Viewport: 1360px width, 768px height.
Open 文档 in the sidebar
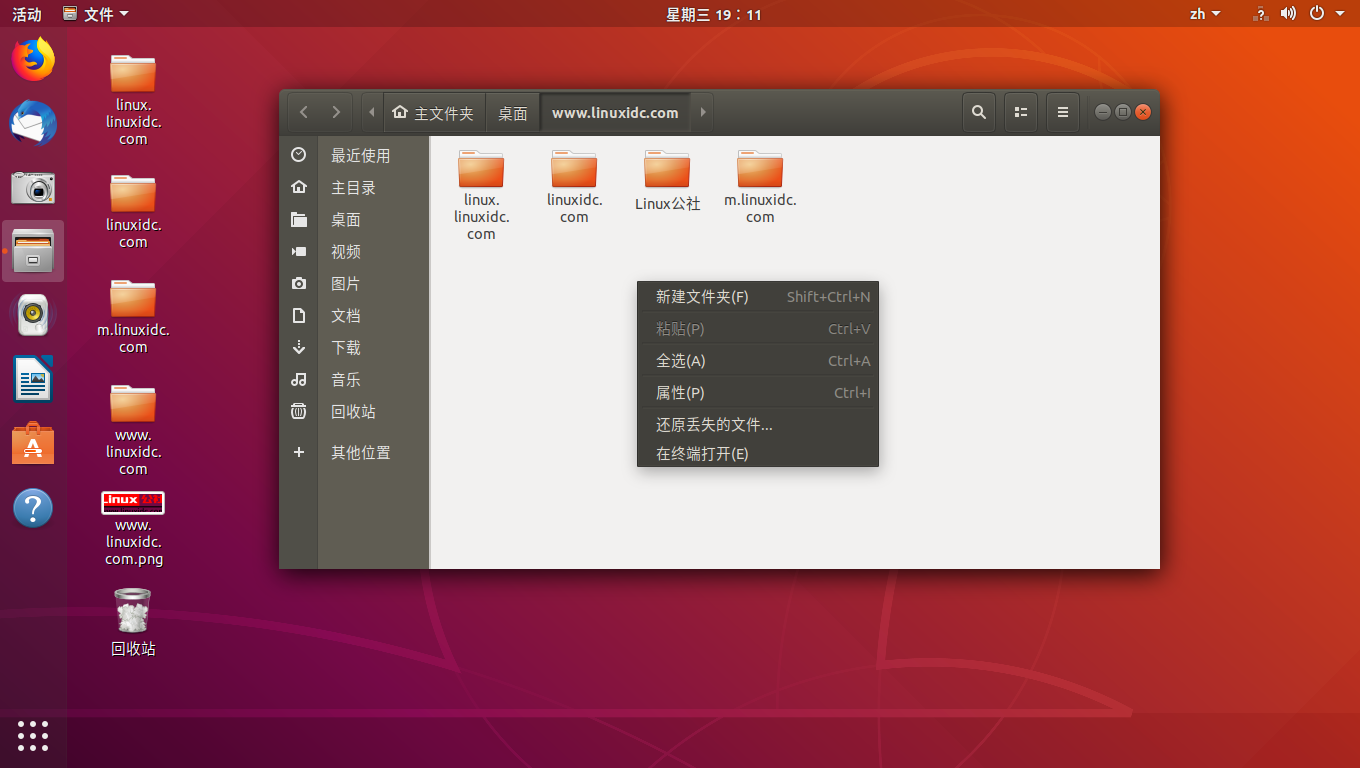coord(354,315)
